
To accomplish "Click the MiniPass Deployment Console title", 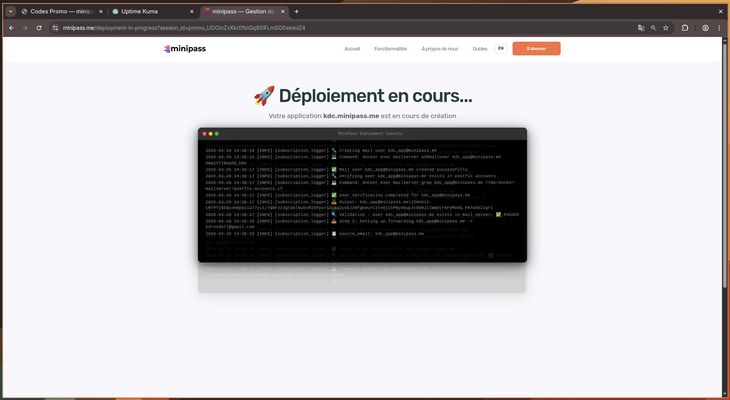I will coord(370,134).
